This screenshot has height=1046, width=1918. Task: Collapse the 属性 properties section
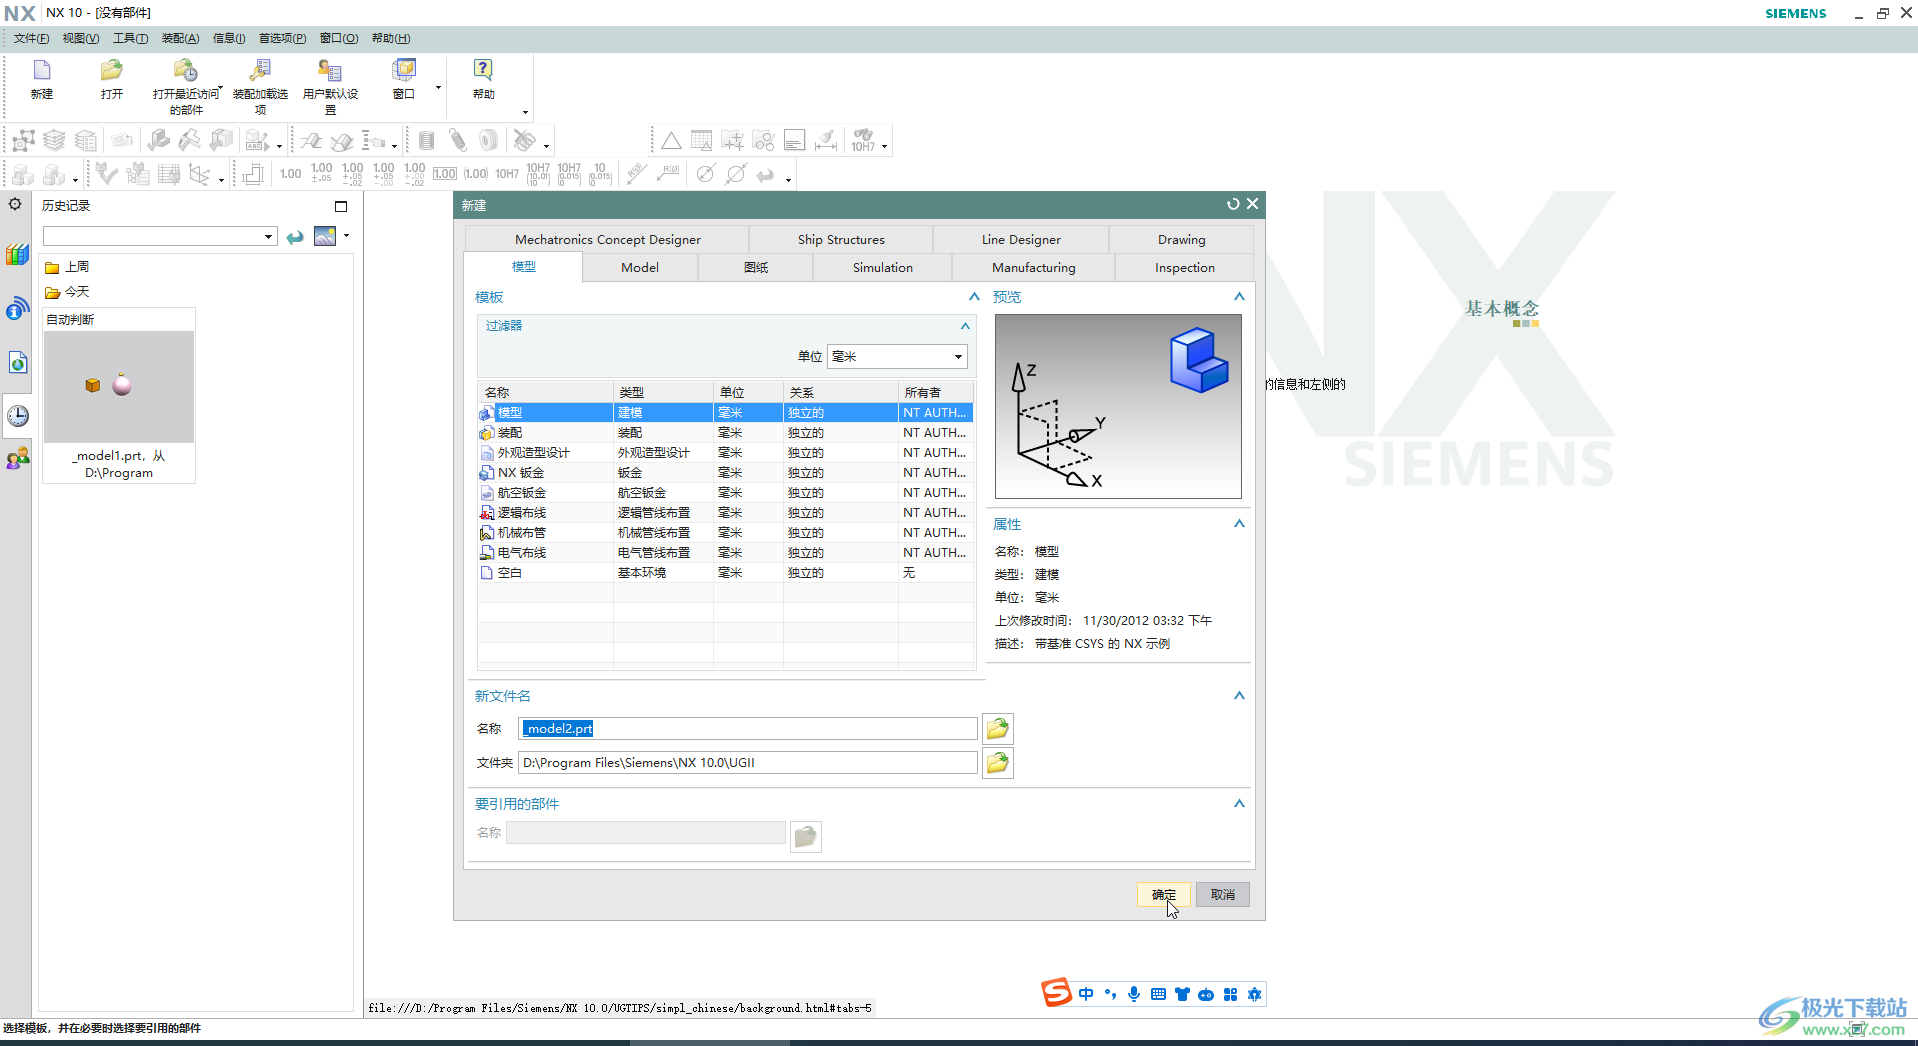point(1239,524)
